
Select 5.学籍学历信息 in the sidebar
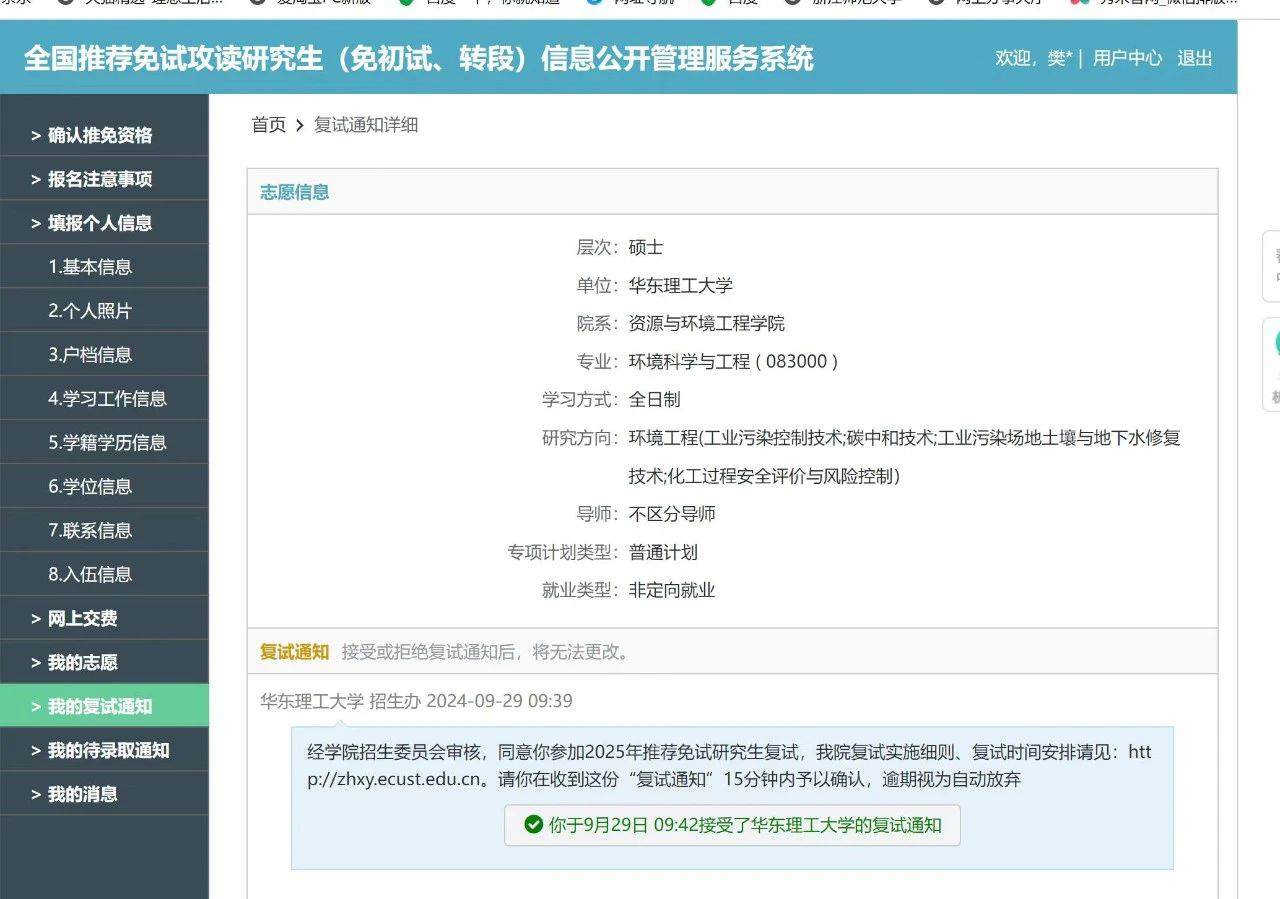point(104,443)
